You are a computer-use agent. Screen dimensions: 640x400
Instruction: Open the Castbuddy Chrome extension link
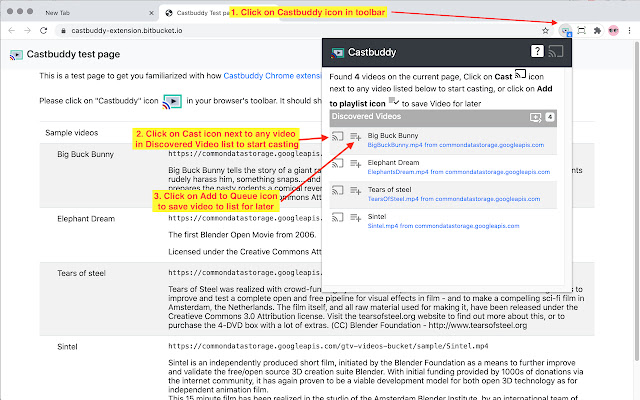pyautogui.click(x=272, y=76)
